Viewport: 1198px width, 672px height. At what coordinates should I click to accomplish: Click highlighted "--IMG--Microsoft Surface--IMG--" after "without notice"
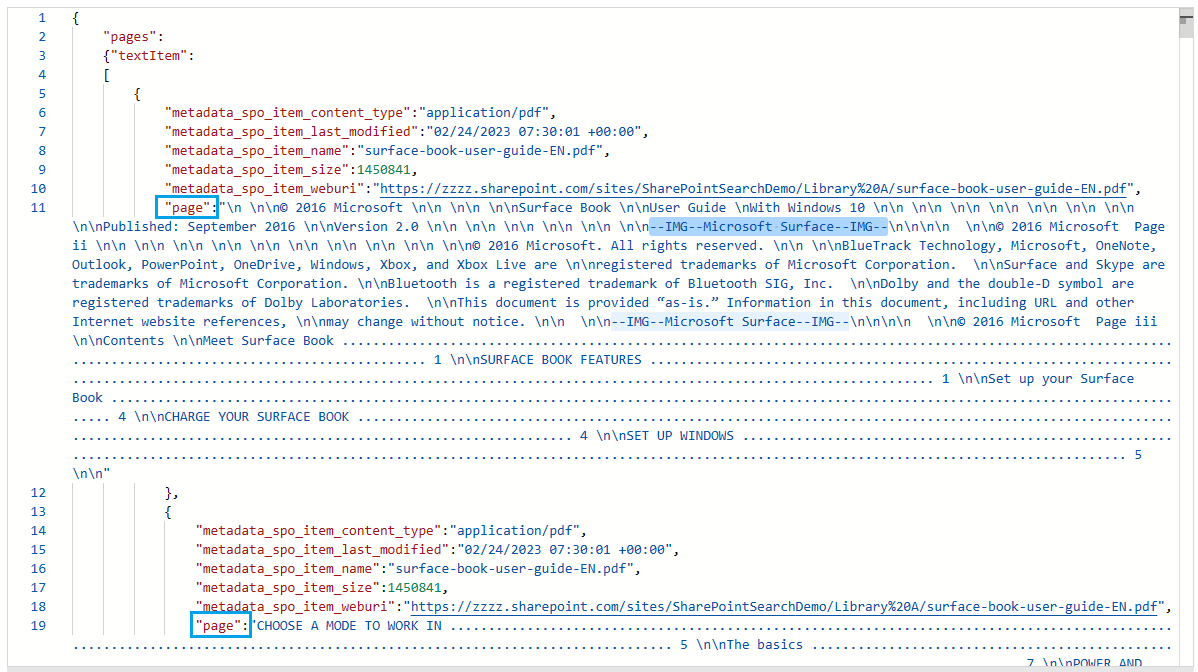click(x=730, y=321)
